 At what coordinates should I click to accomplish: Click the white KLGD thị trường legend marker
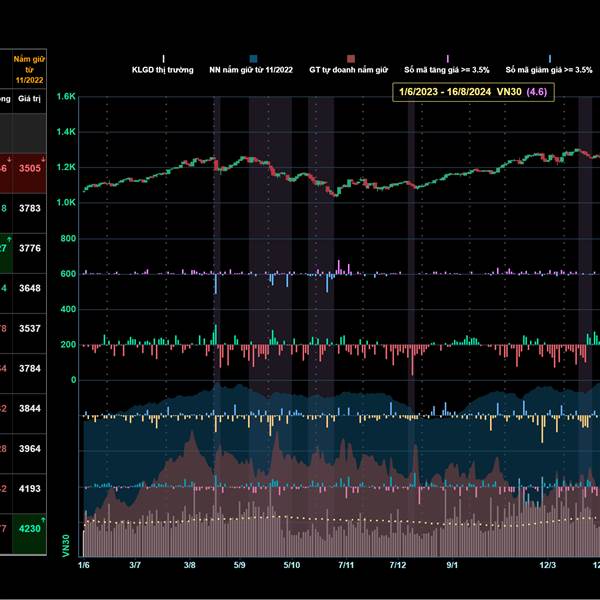[163, 59]
